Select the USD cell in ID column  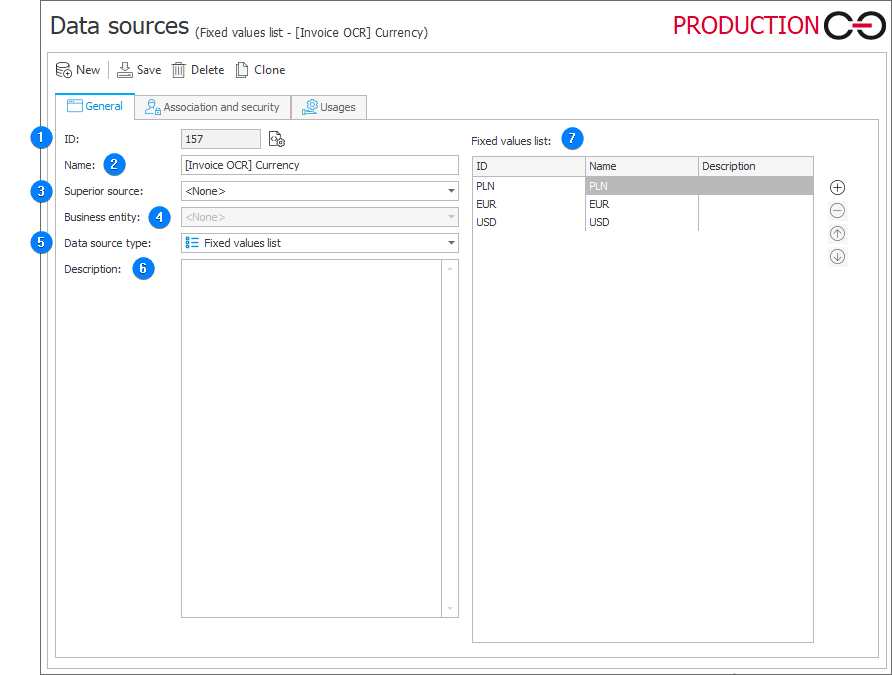click(x=528, y=222)
